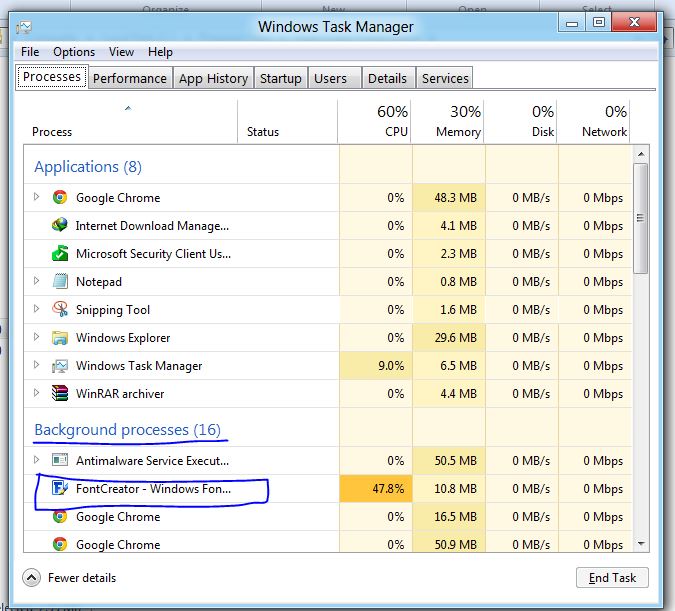Click the Internet Download Manager globe icon
Viewport: 675px width, 611px height.
(x=59, y=225)
